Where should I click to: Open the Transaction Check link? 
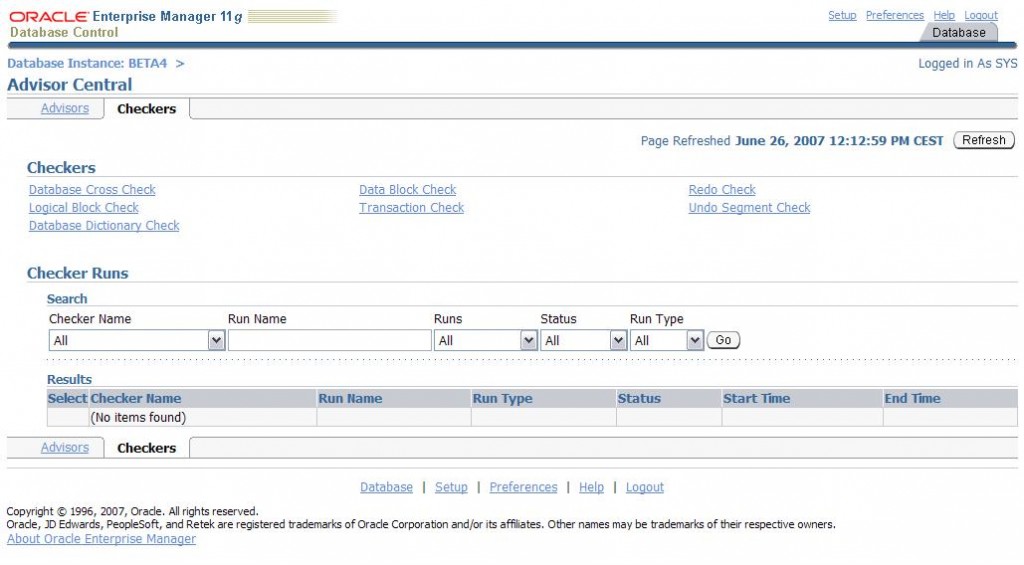coord(411,208)
